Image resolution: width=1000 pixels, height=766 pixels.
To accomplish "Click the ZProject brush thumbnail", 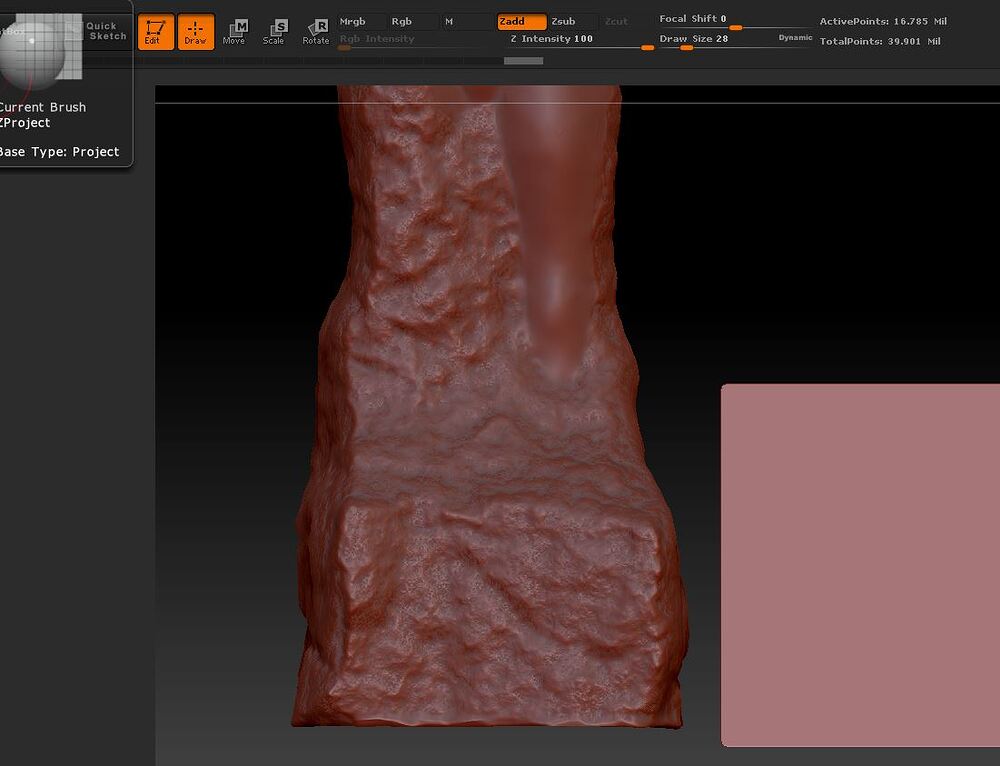I will [x=40, y=52].
